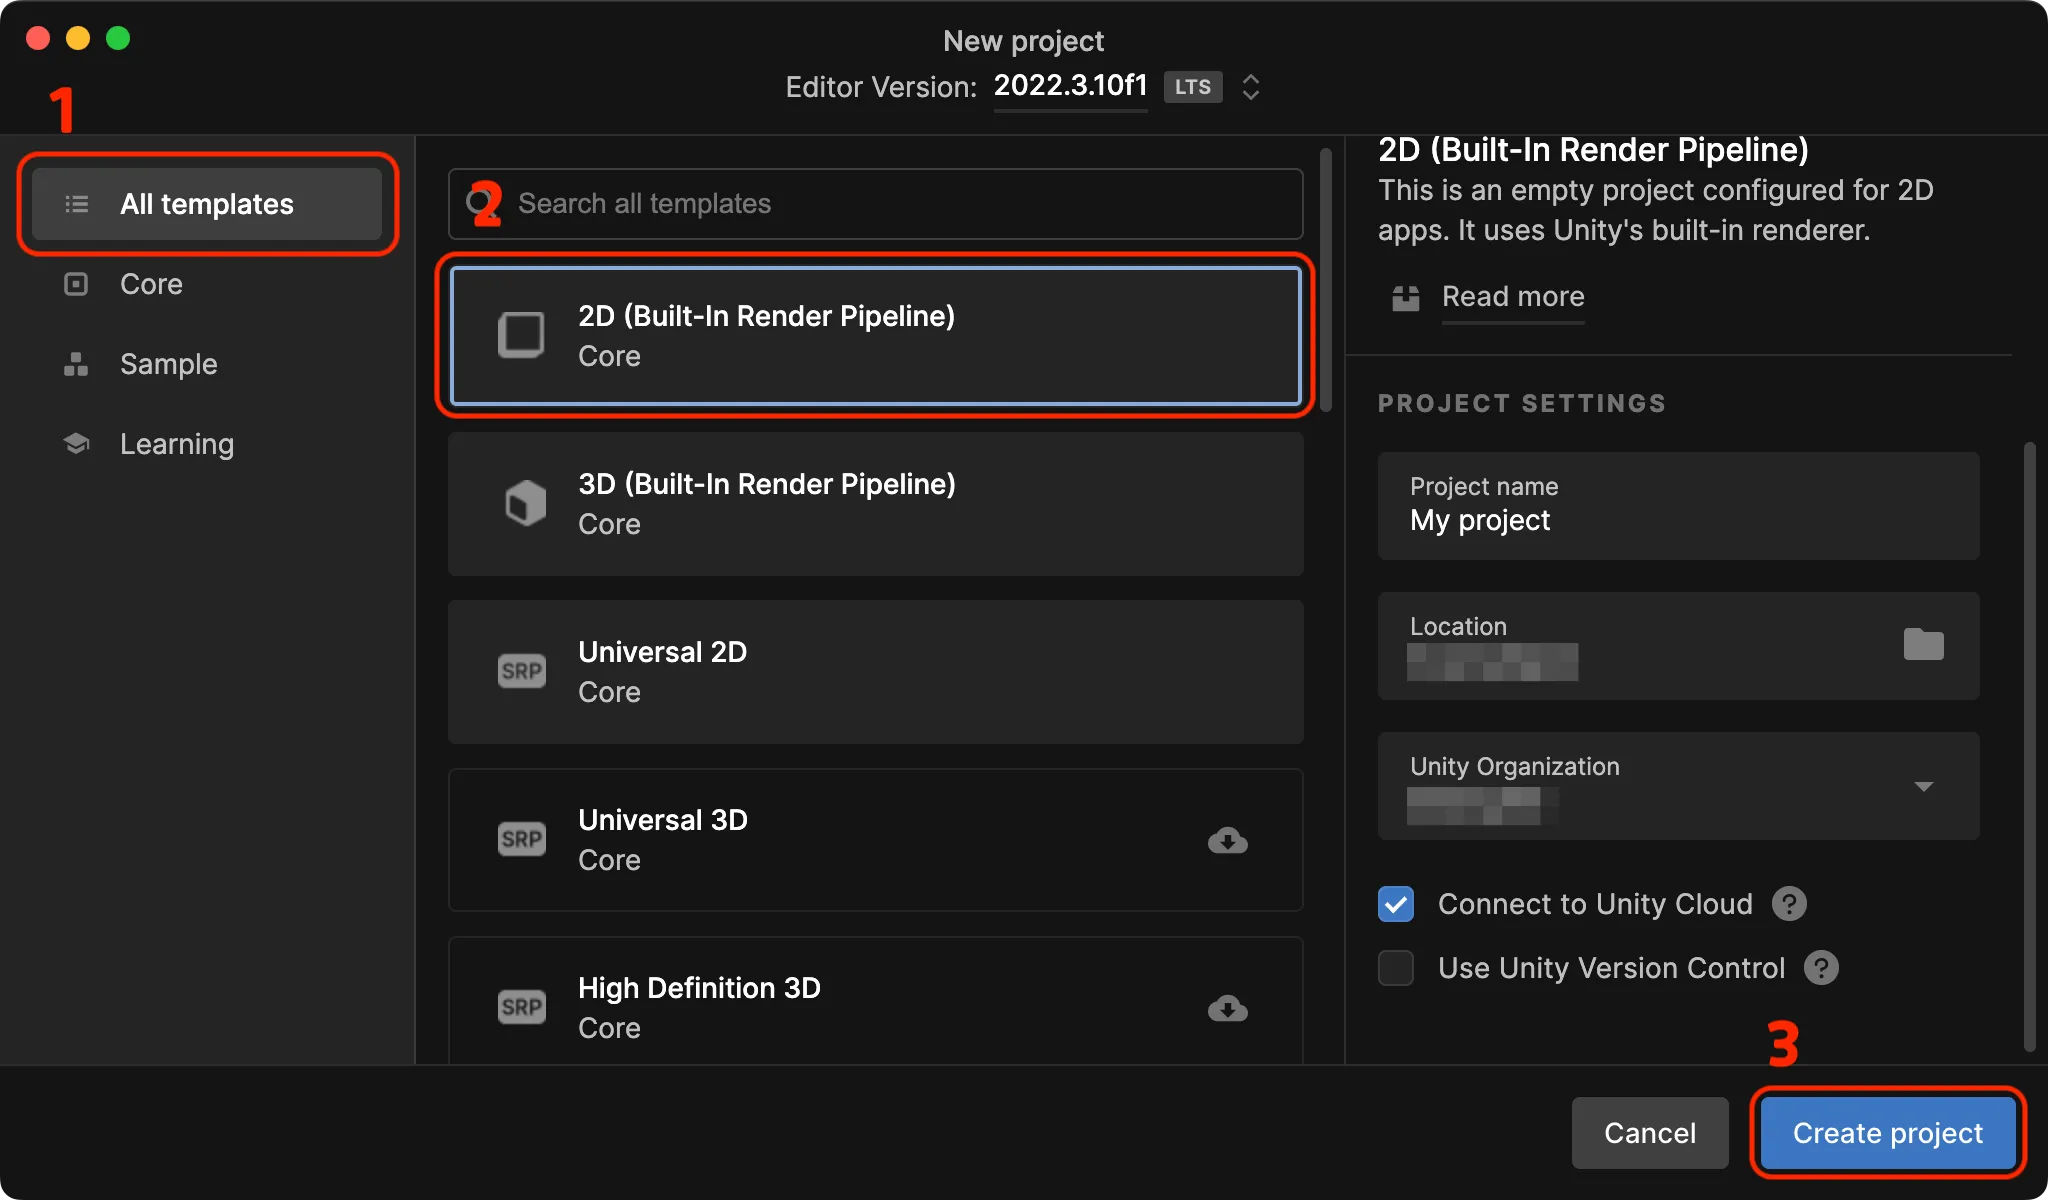Select the 3D Built-In Render Pipeline template

point(878,503)
